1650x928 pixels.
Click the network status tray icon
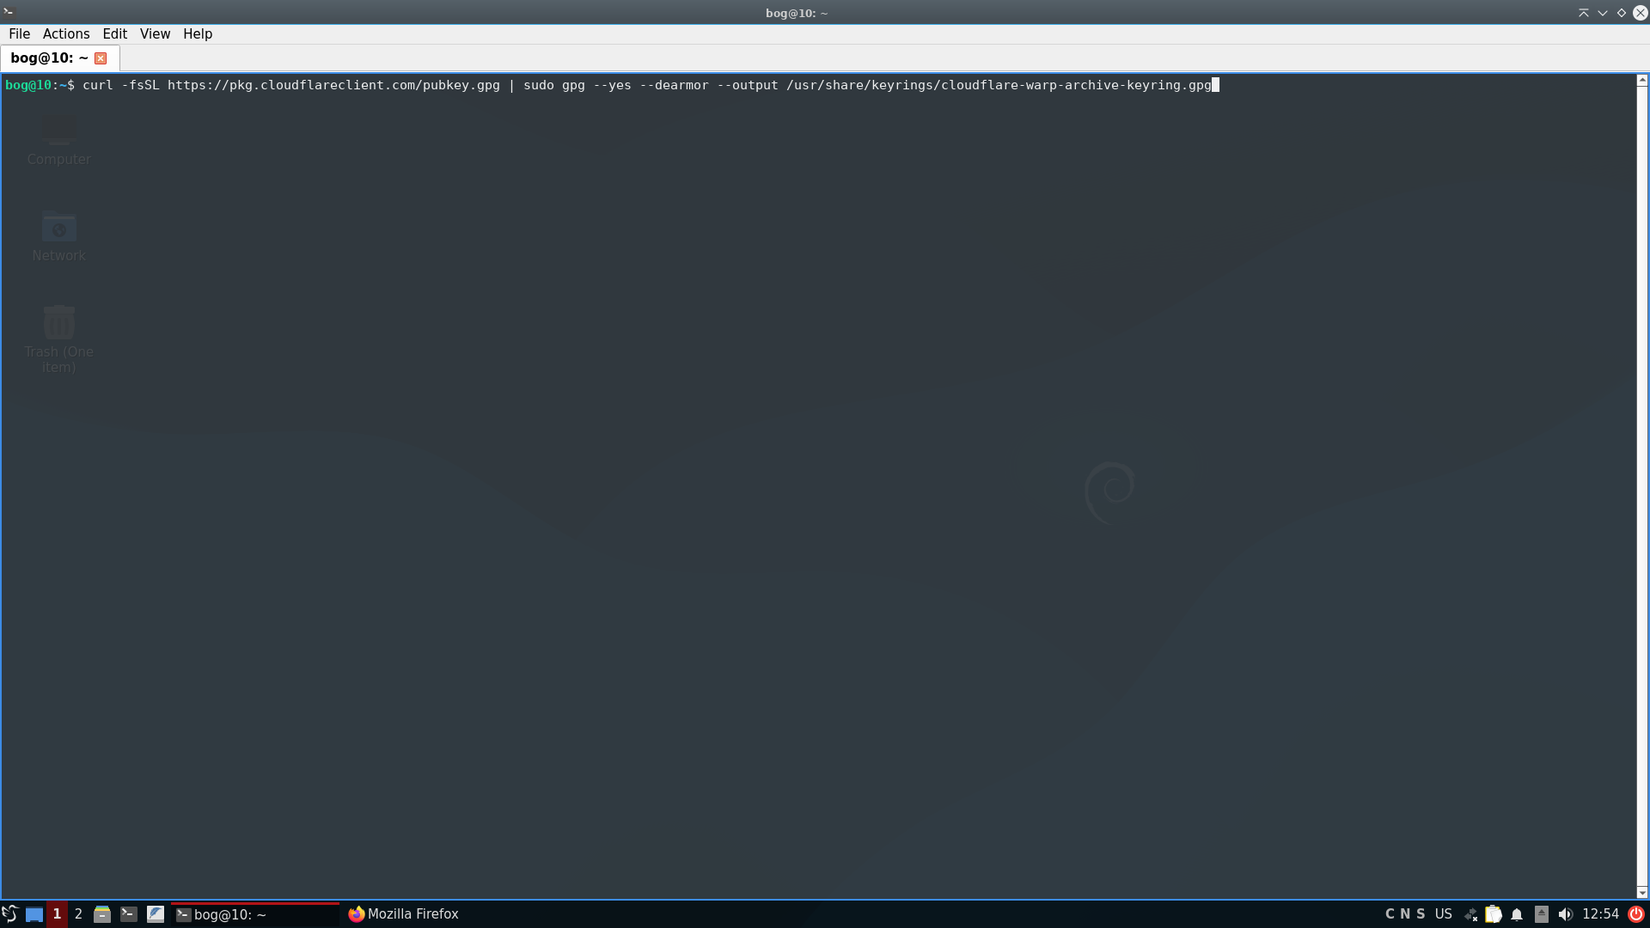click(x=1470, y=913)
